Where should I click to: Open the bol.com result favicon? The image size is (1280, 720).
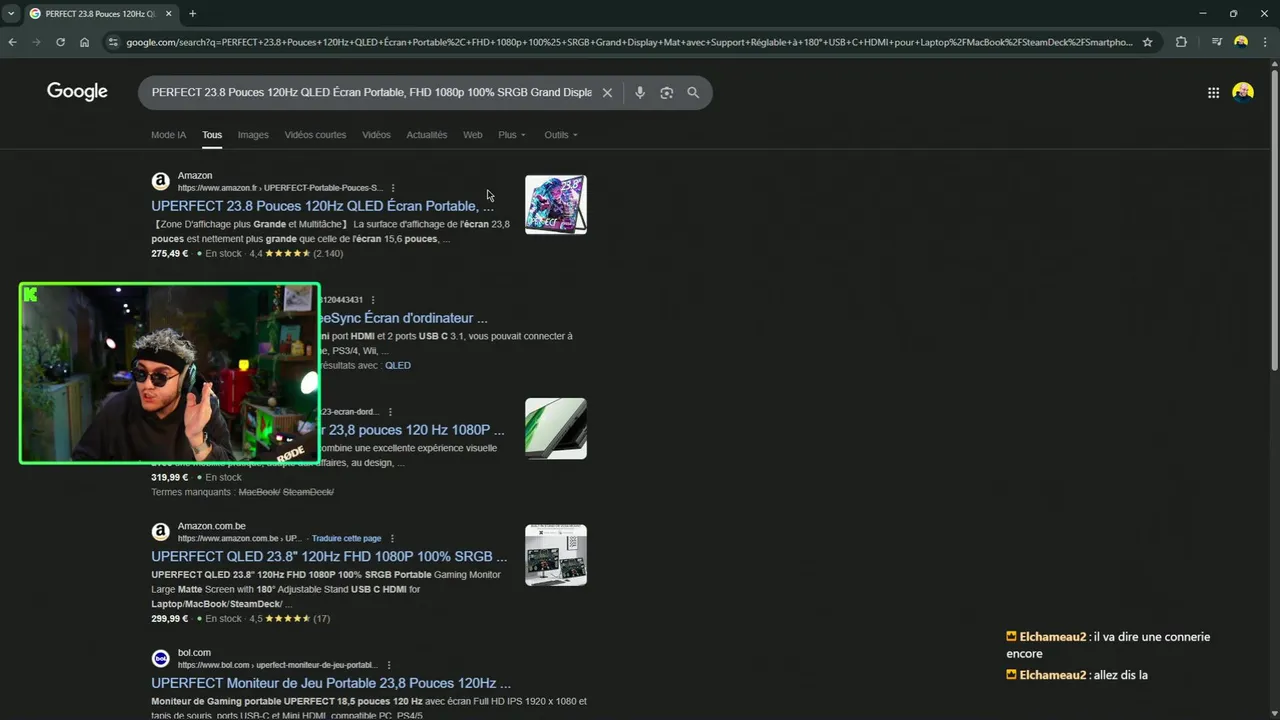(x=160, y=658)
